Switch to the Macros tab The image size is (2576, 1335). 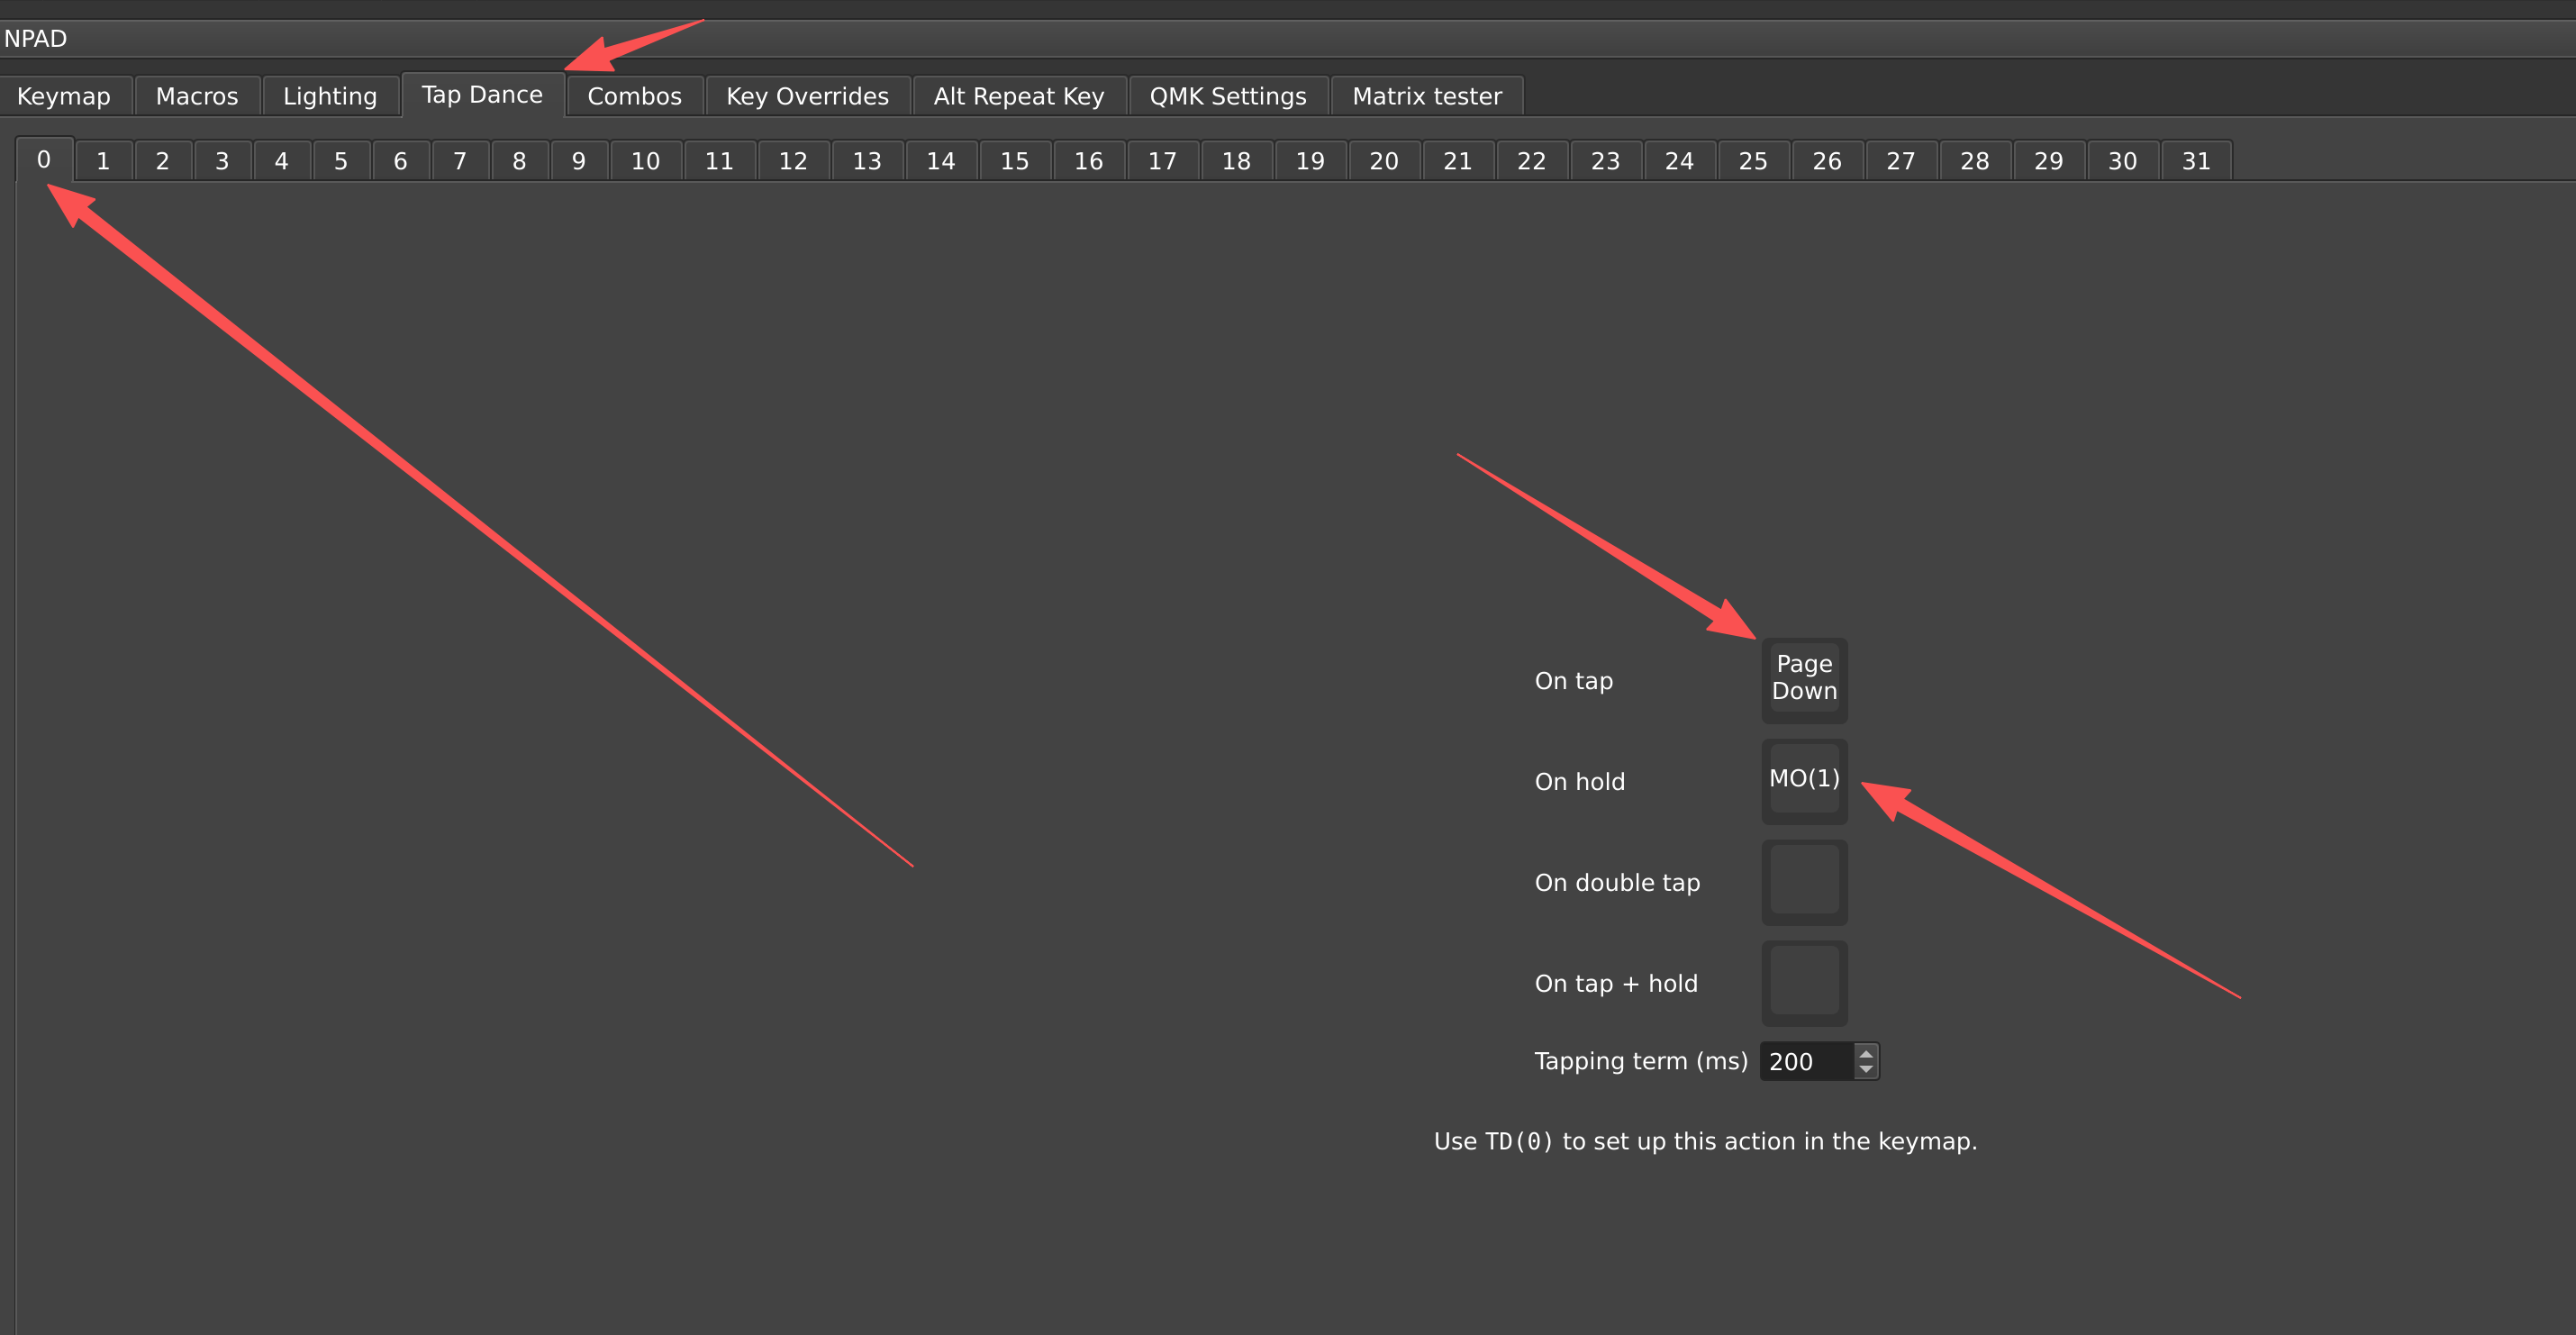(197, 96)
